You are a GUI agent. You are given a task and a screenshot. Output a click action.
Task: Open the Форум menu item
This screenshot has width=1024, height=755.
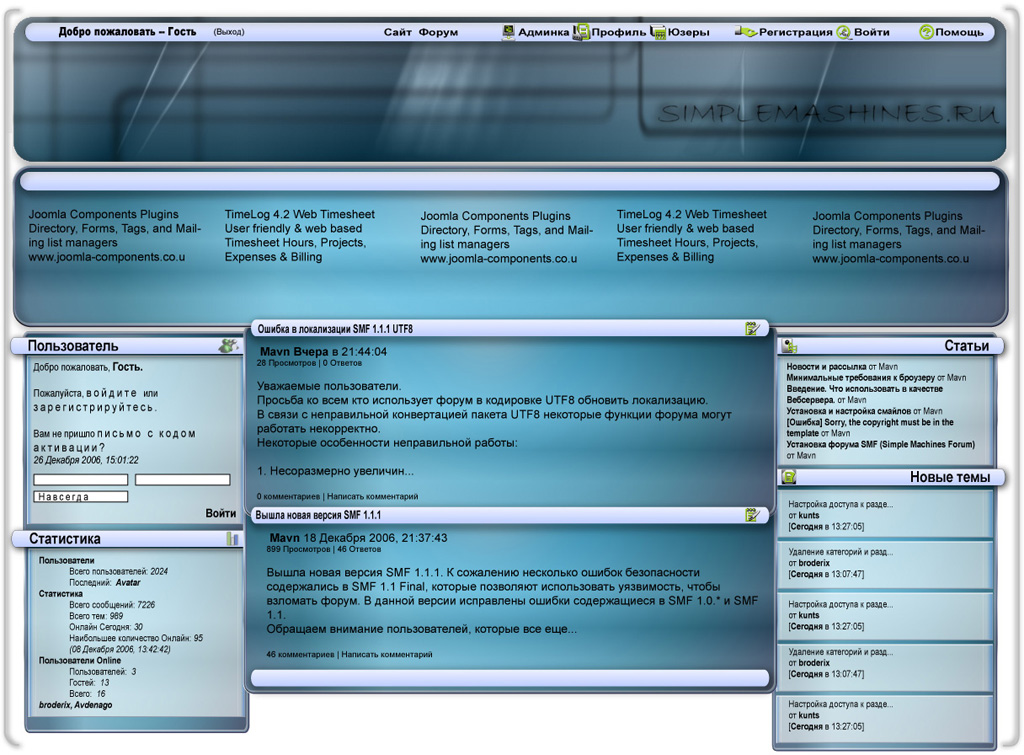pos(438,32)
